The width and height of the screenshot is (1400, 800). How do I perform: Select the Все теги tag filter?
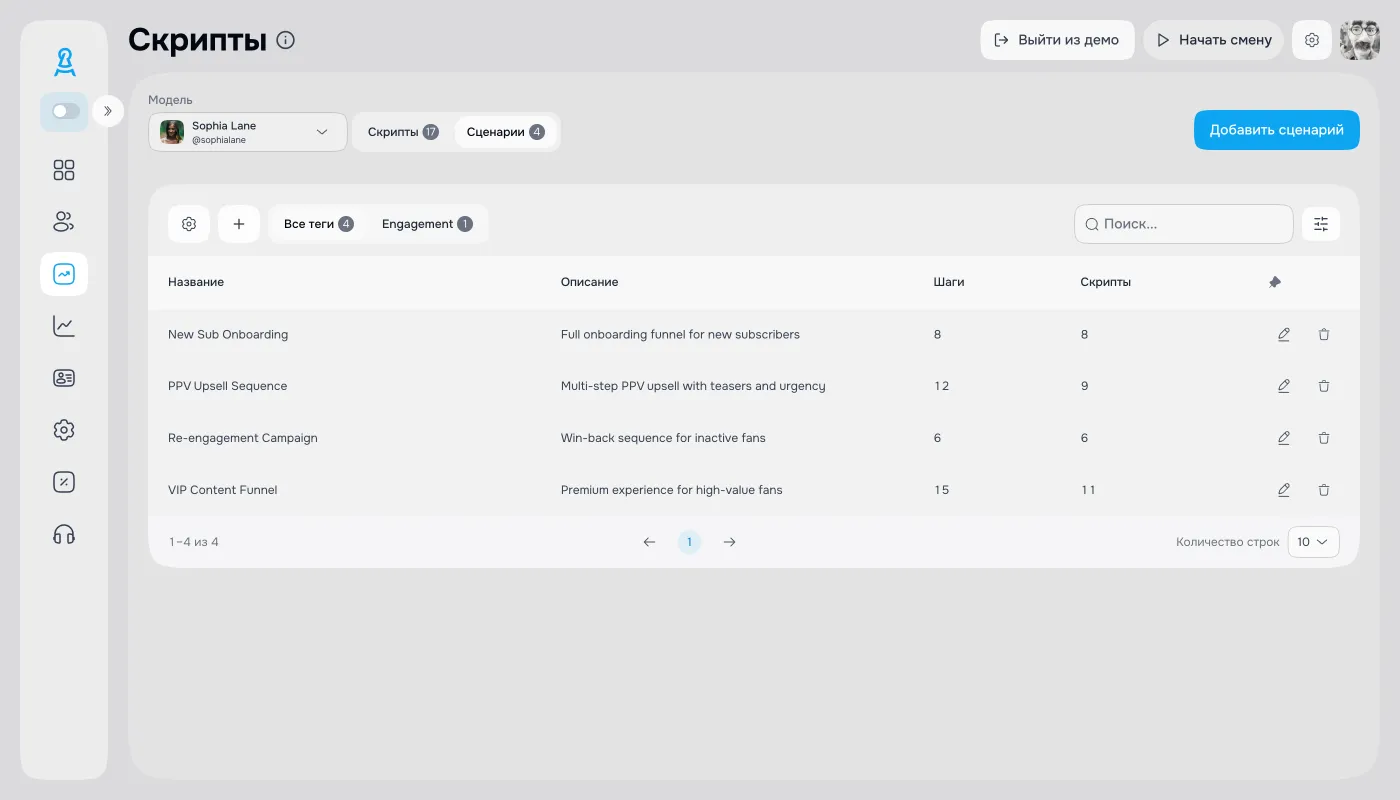point(318,224)
